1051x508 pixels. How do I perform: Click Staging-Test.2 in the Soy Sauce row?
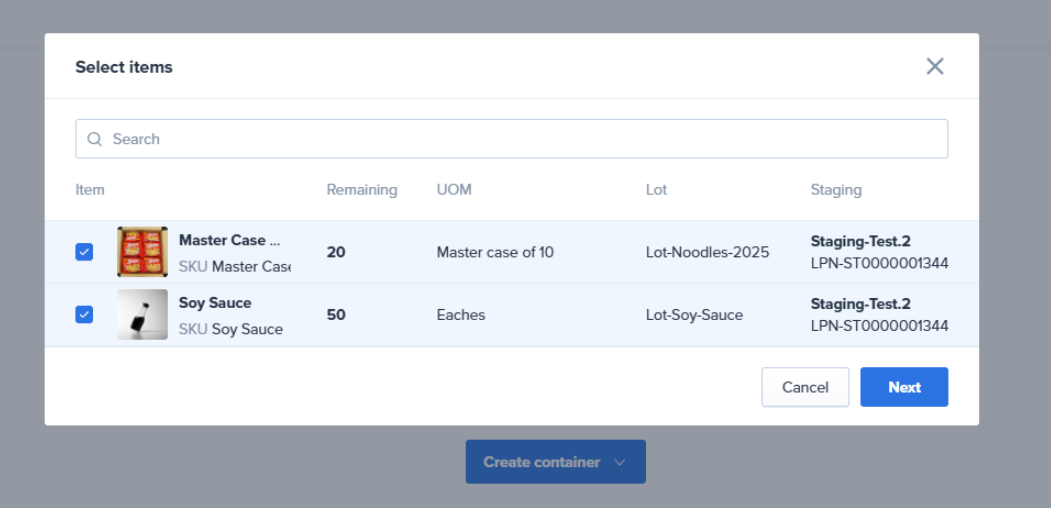[860, 304]
